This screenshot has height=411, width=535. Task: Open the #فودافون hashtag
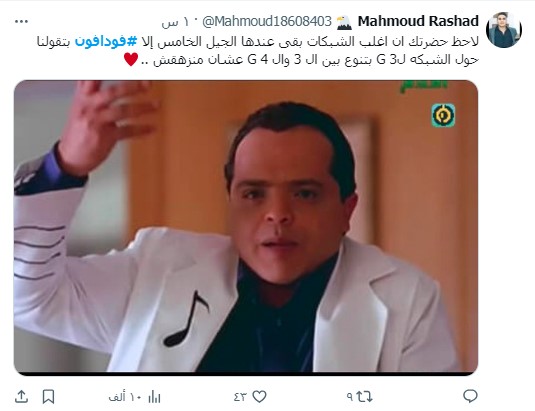tap(106, 41)
